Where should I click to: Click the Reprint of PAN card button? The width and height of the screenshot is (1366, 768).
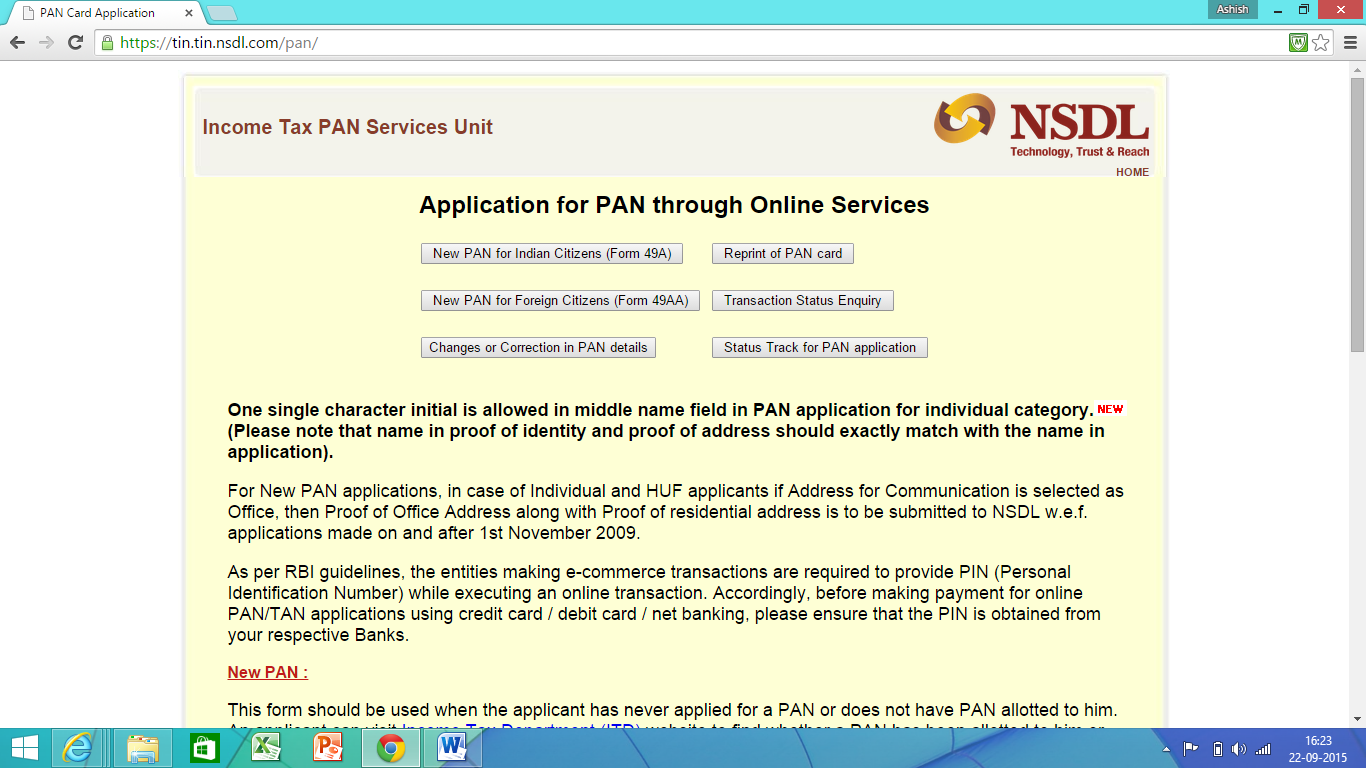pyautogui.click(x=783, y=253)
